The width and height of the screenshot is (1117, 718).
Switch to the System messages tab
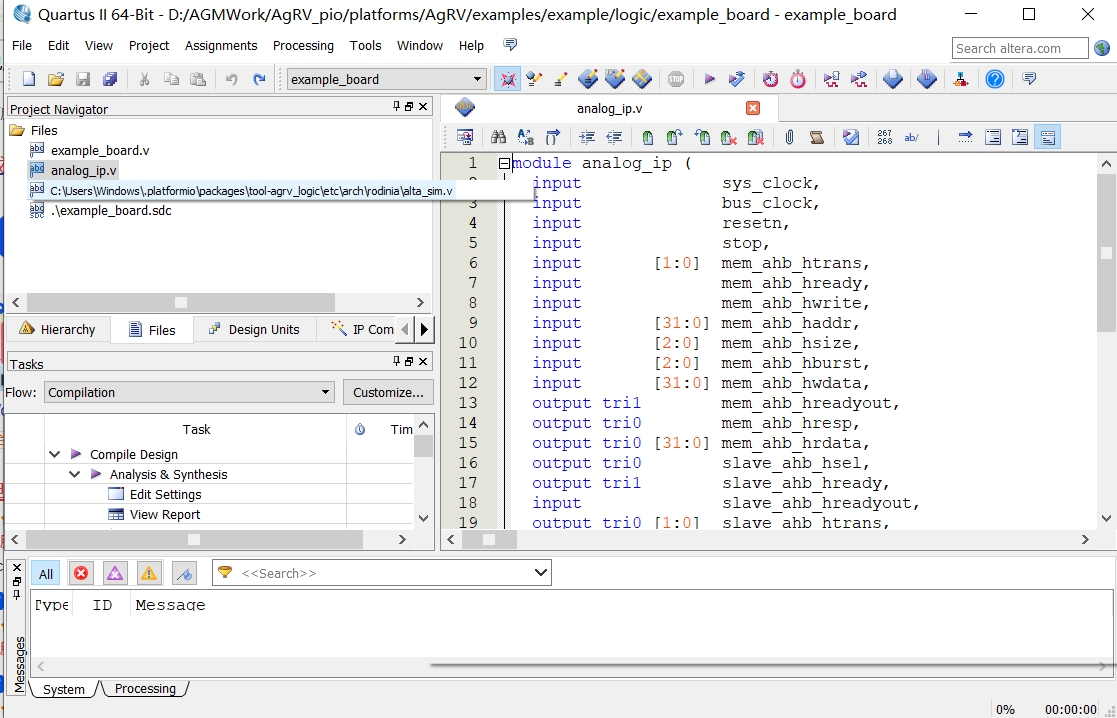pos(63,689)
